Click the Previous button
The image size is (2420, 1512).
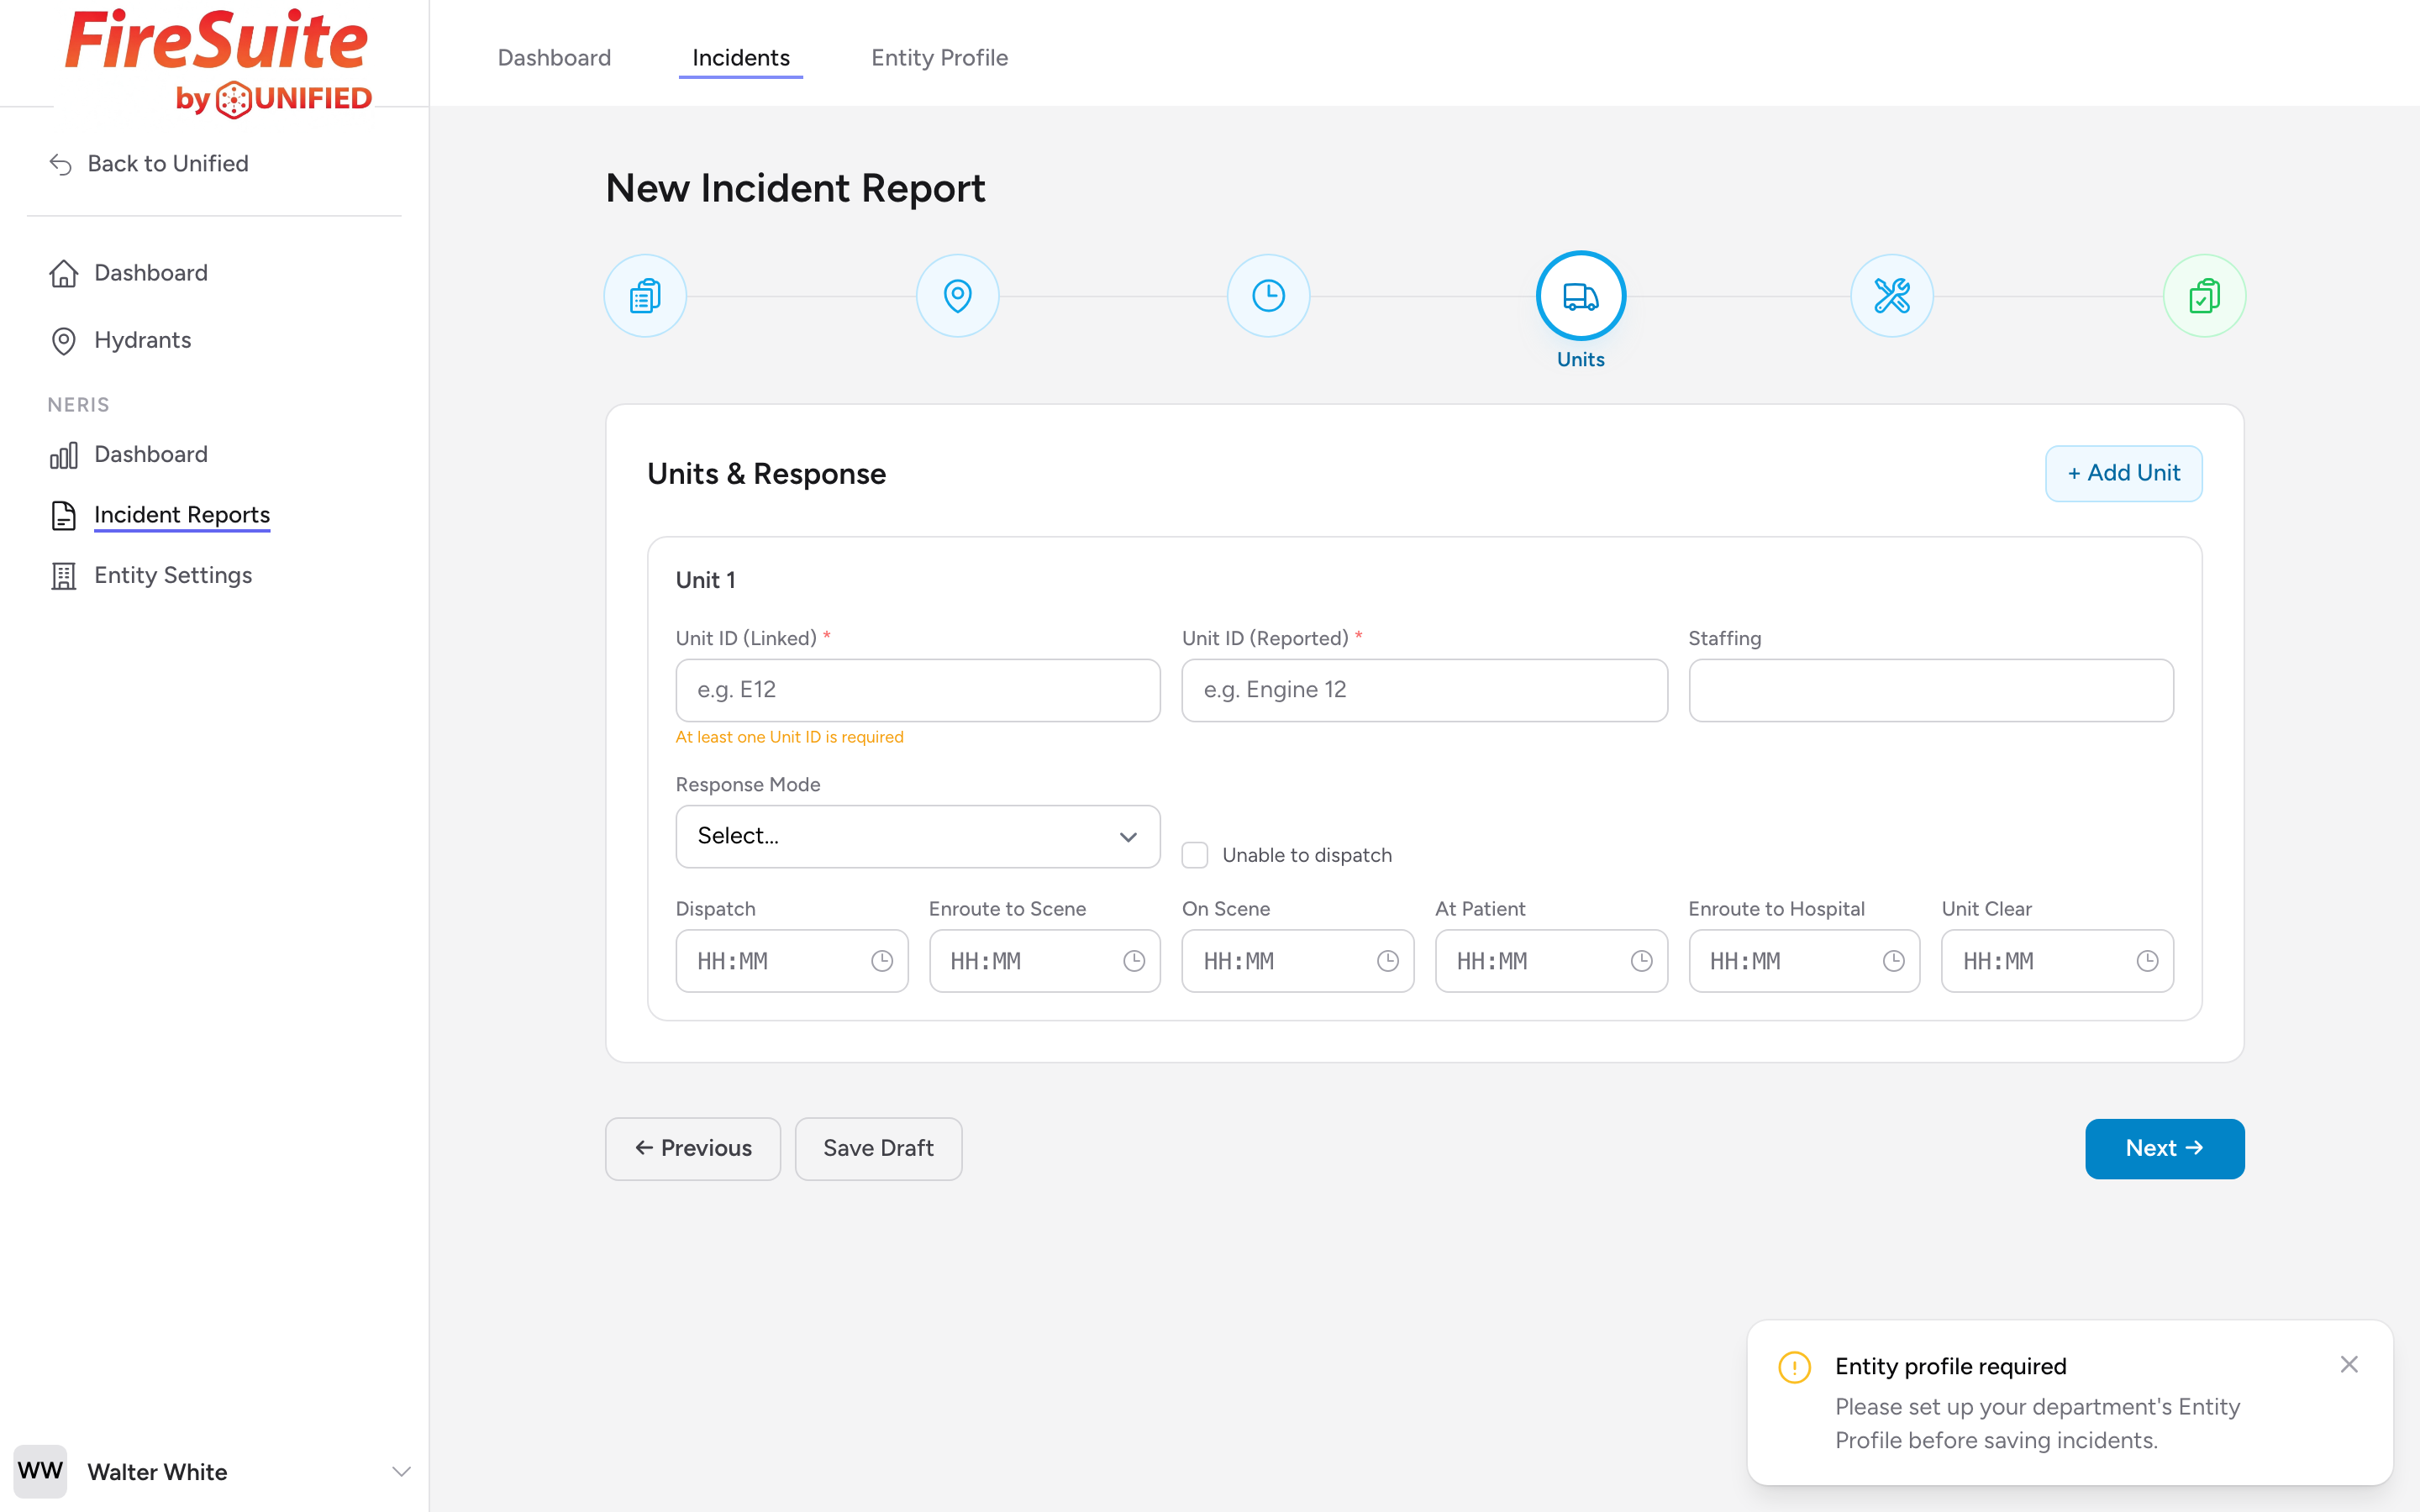click(x=692, y=1148)
